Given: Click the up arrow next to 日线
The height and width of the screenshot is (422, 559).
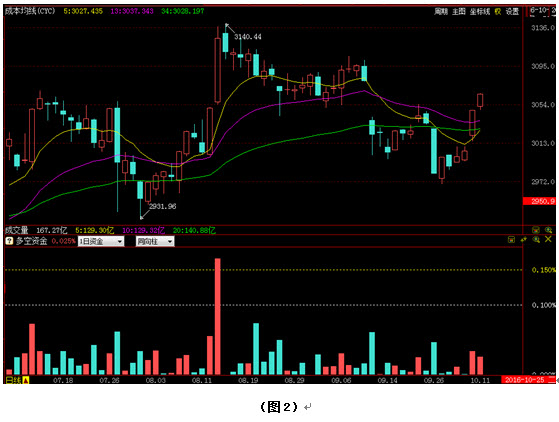Looking at the screenshot, I should click(26, 380).
